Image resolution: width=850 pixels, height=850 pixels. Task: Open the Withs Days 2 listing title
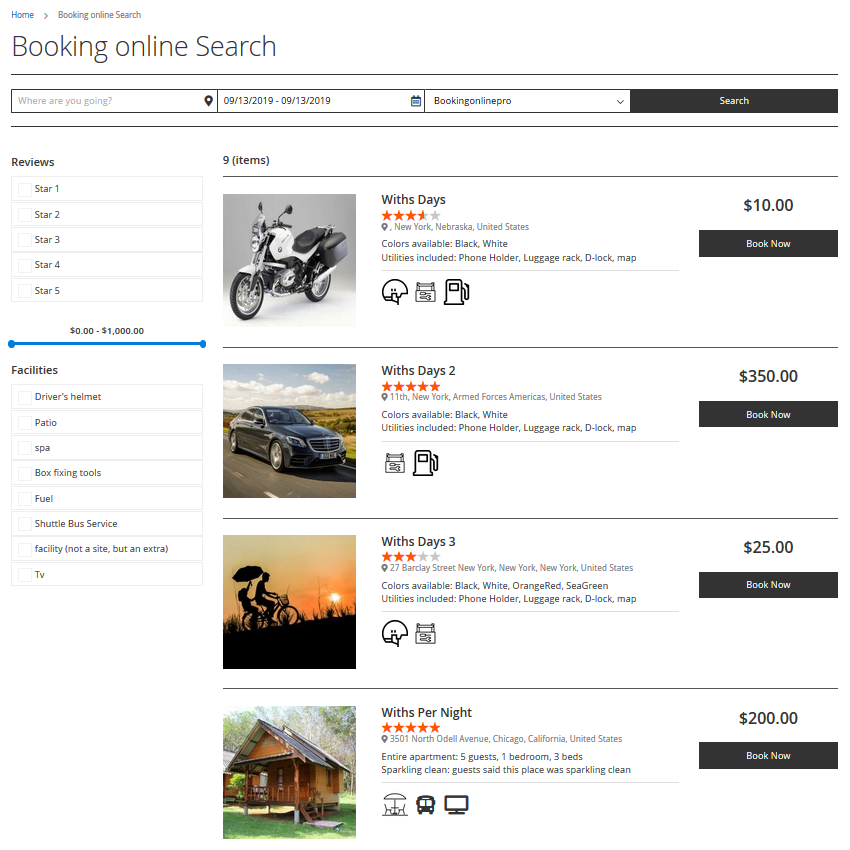coord(418,371)
